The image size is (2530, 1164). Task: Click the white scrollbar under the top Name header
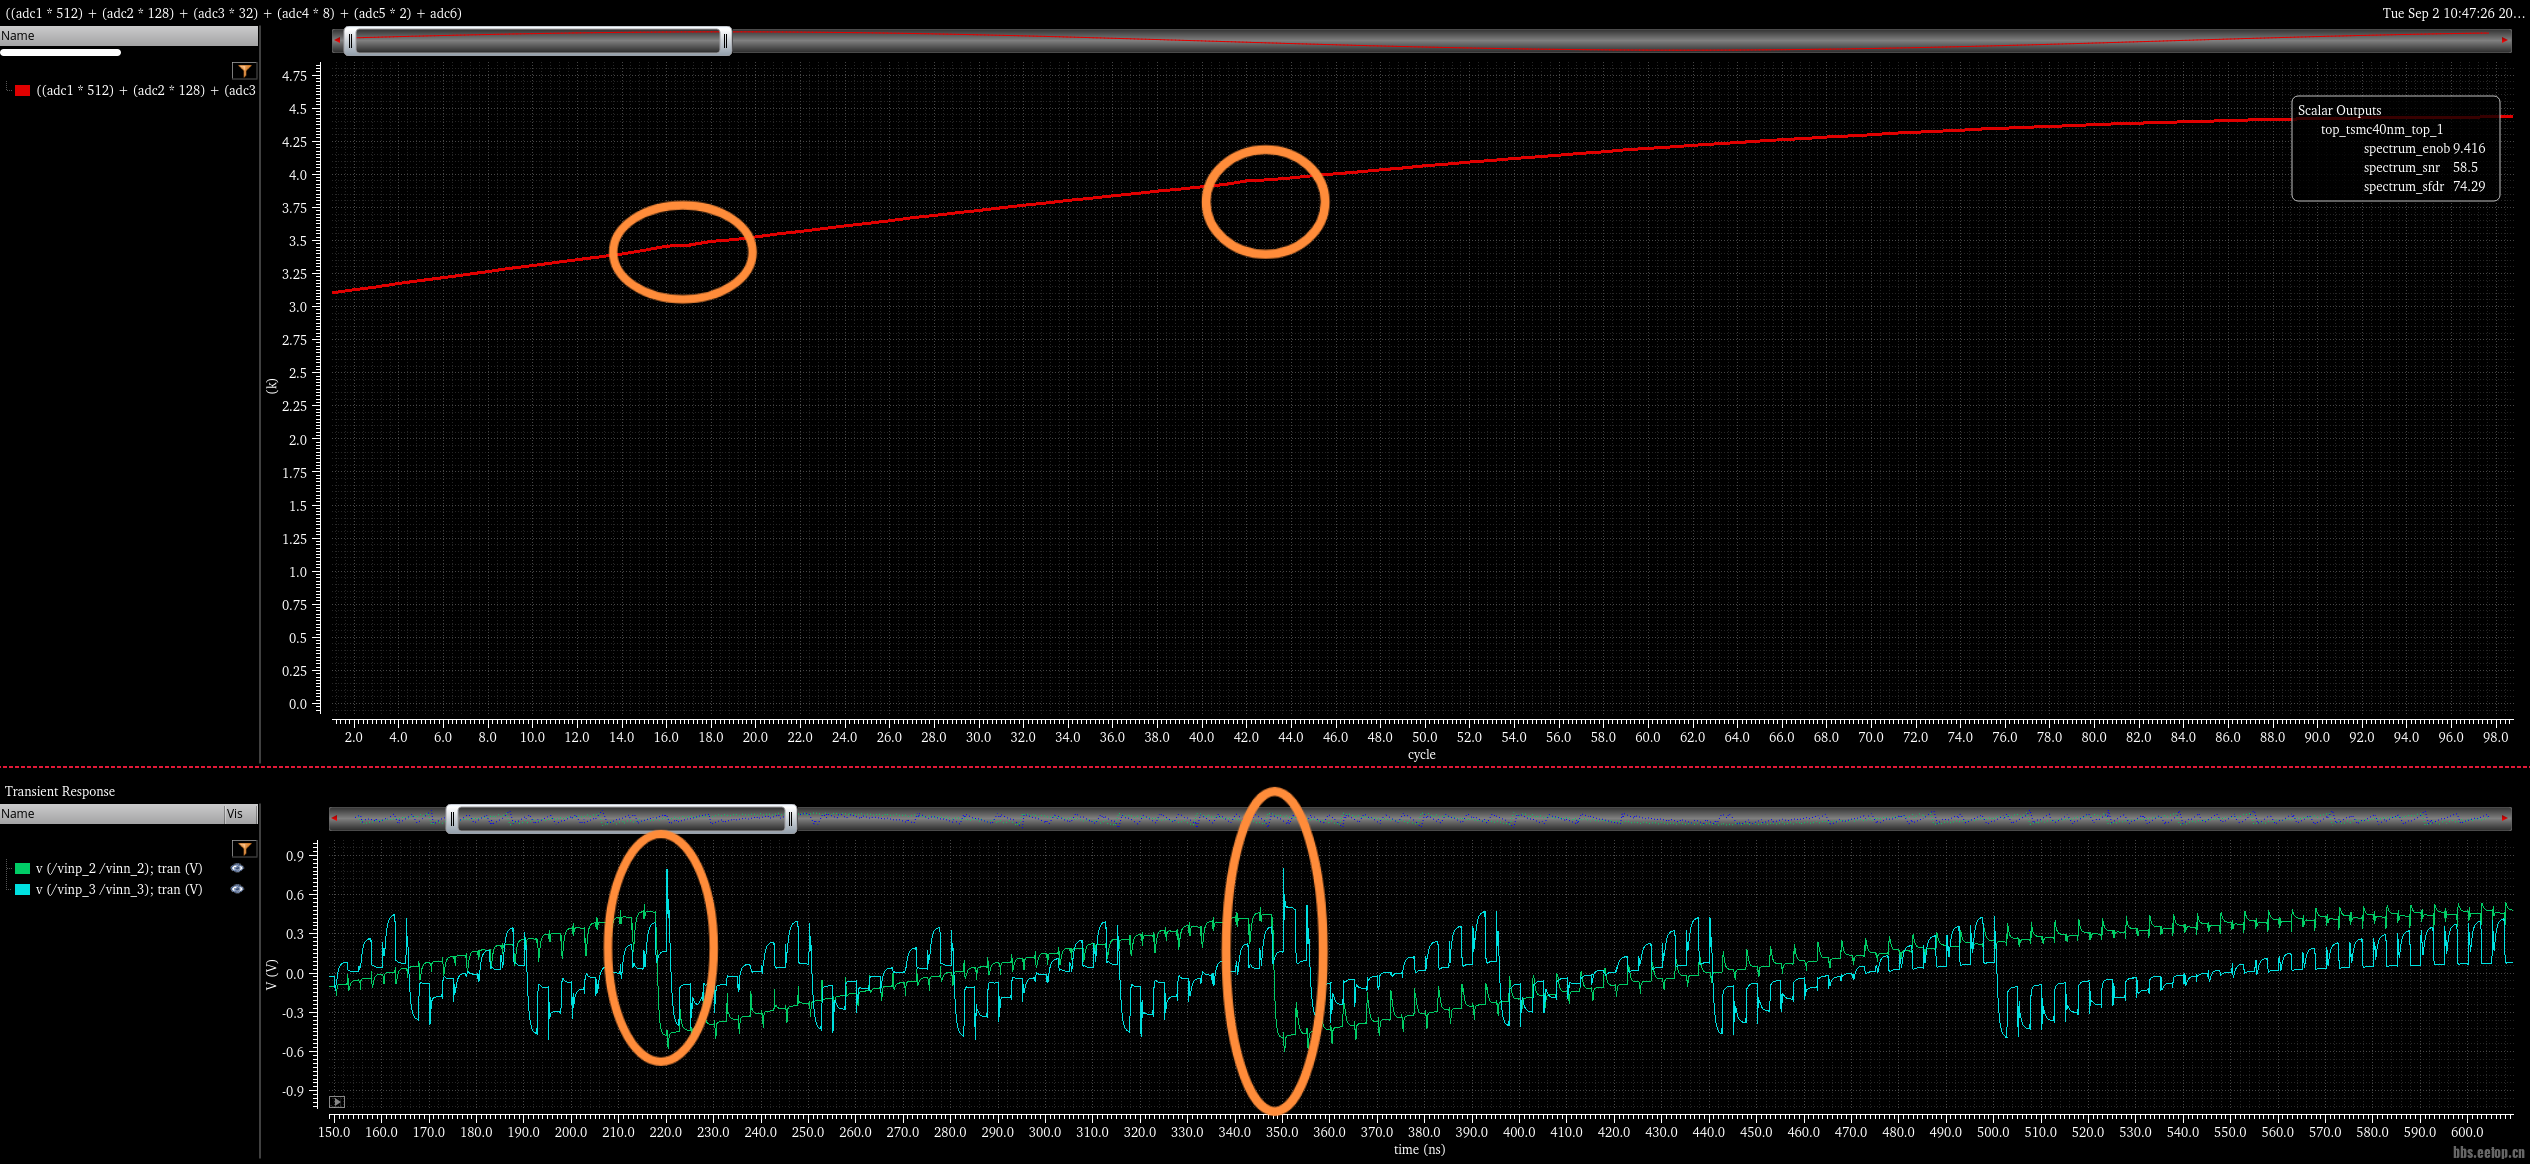click(x=60, y=53)
